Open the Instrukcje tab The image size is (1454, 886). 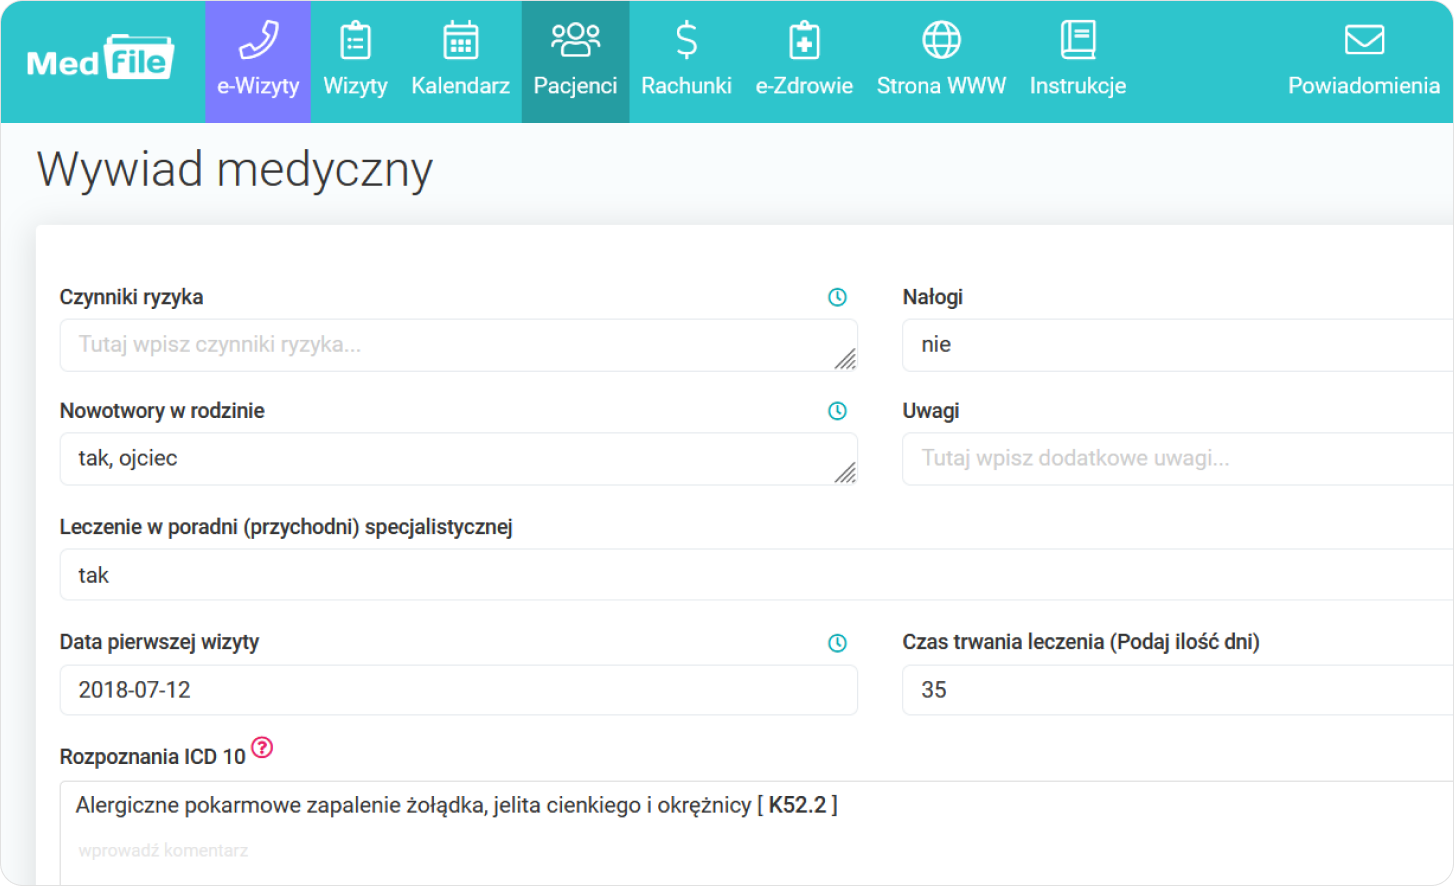tap(1078, 62)
